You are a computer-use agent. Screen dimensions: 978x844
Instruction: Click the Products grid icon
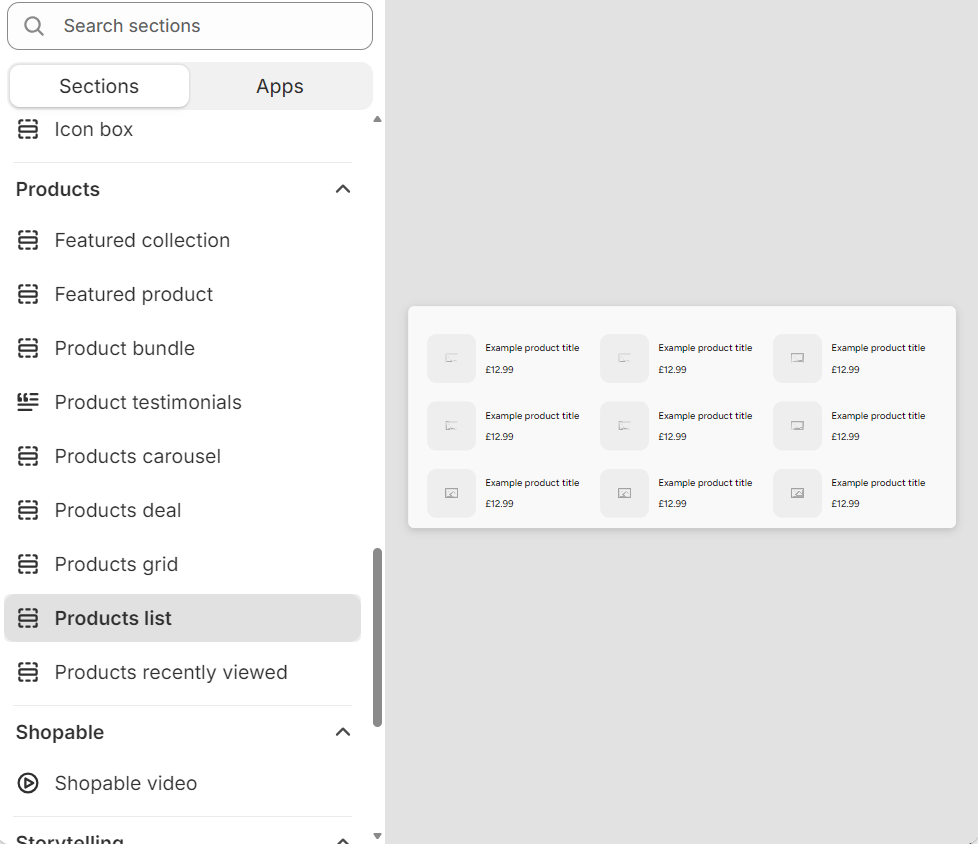pyautogui.click(x=27, y=564)
